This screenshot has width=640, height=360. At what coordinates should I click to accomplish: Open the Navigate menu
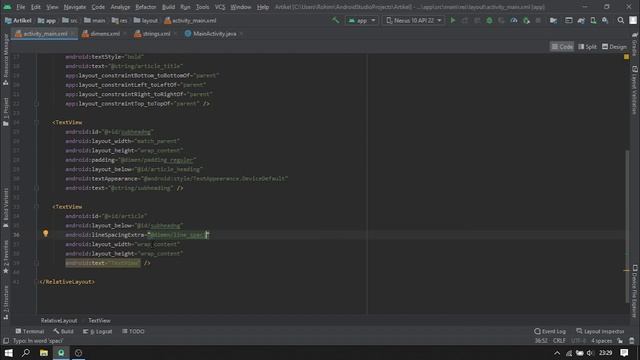75,7
